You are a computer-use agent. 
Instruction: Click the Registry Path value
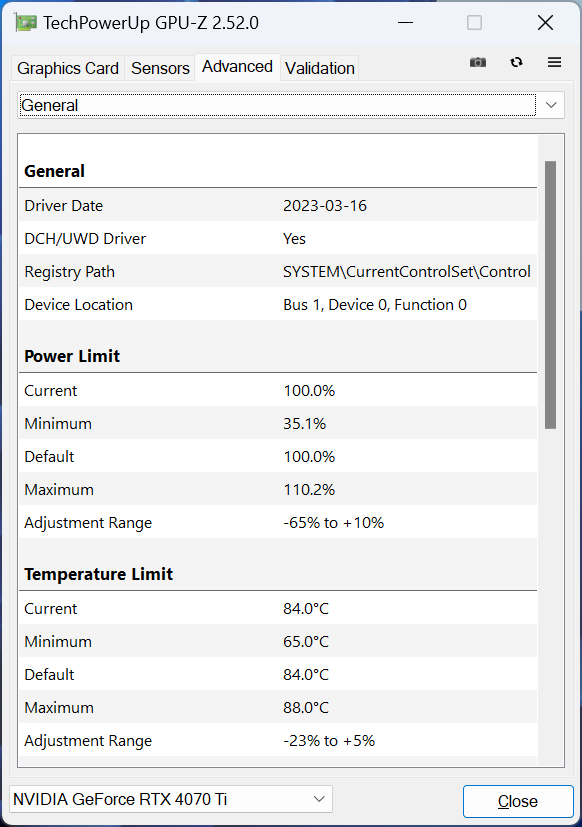click(x=406, y=272)
